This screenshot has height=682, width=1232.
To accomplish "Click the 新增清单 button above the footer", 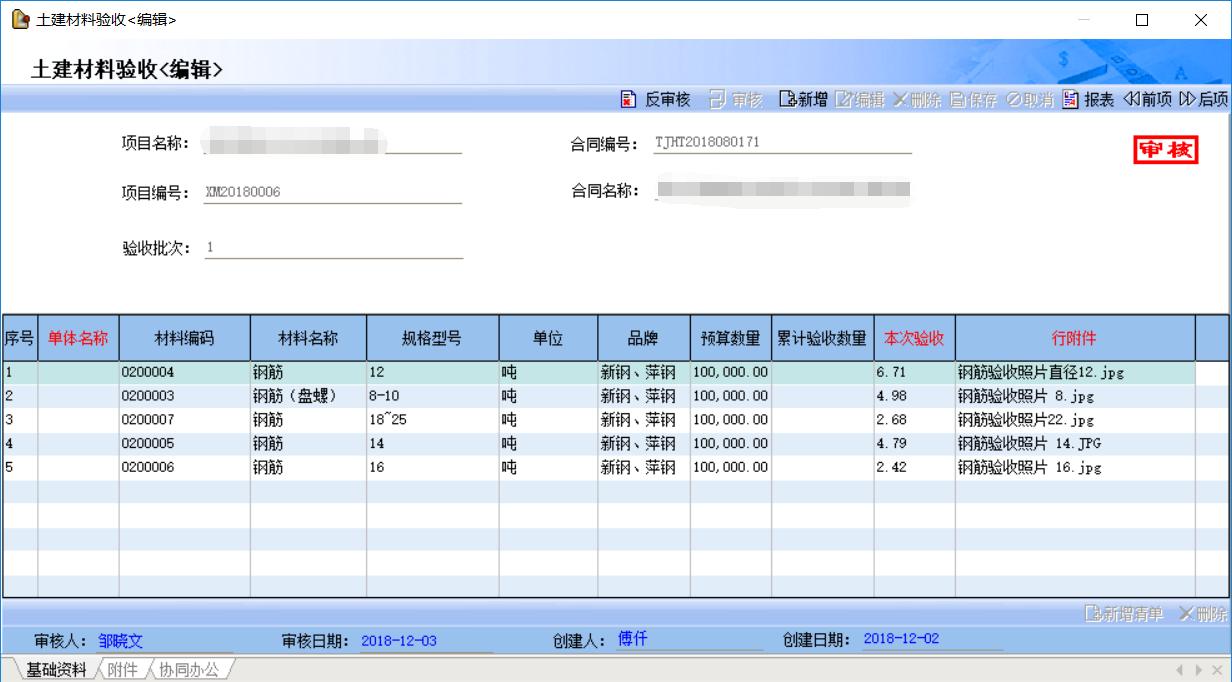I will 1125,614.
